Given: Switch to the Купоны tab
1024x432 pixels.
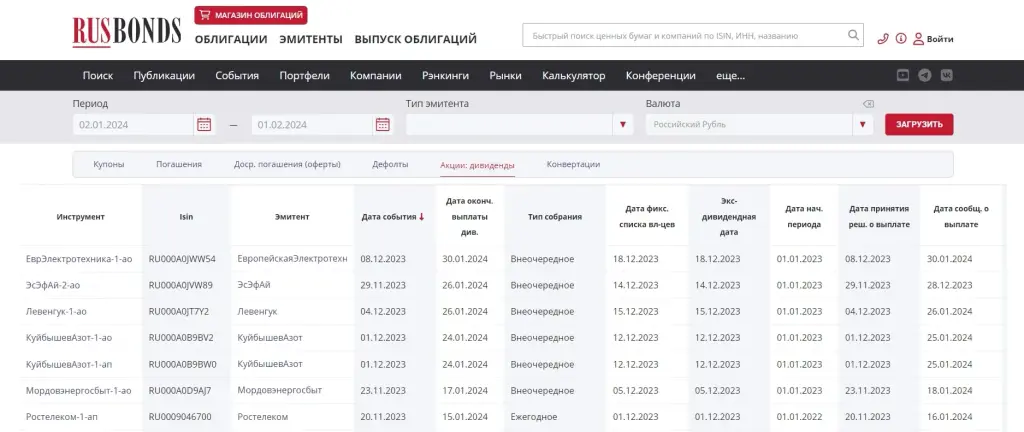Looking at the screenshot, I should point(108,164).
